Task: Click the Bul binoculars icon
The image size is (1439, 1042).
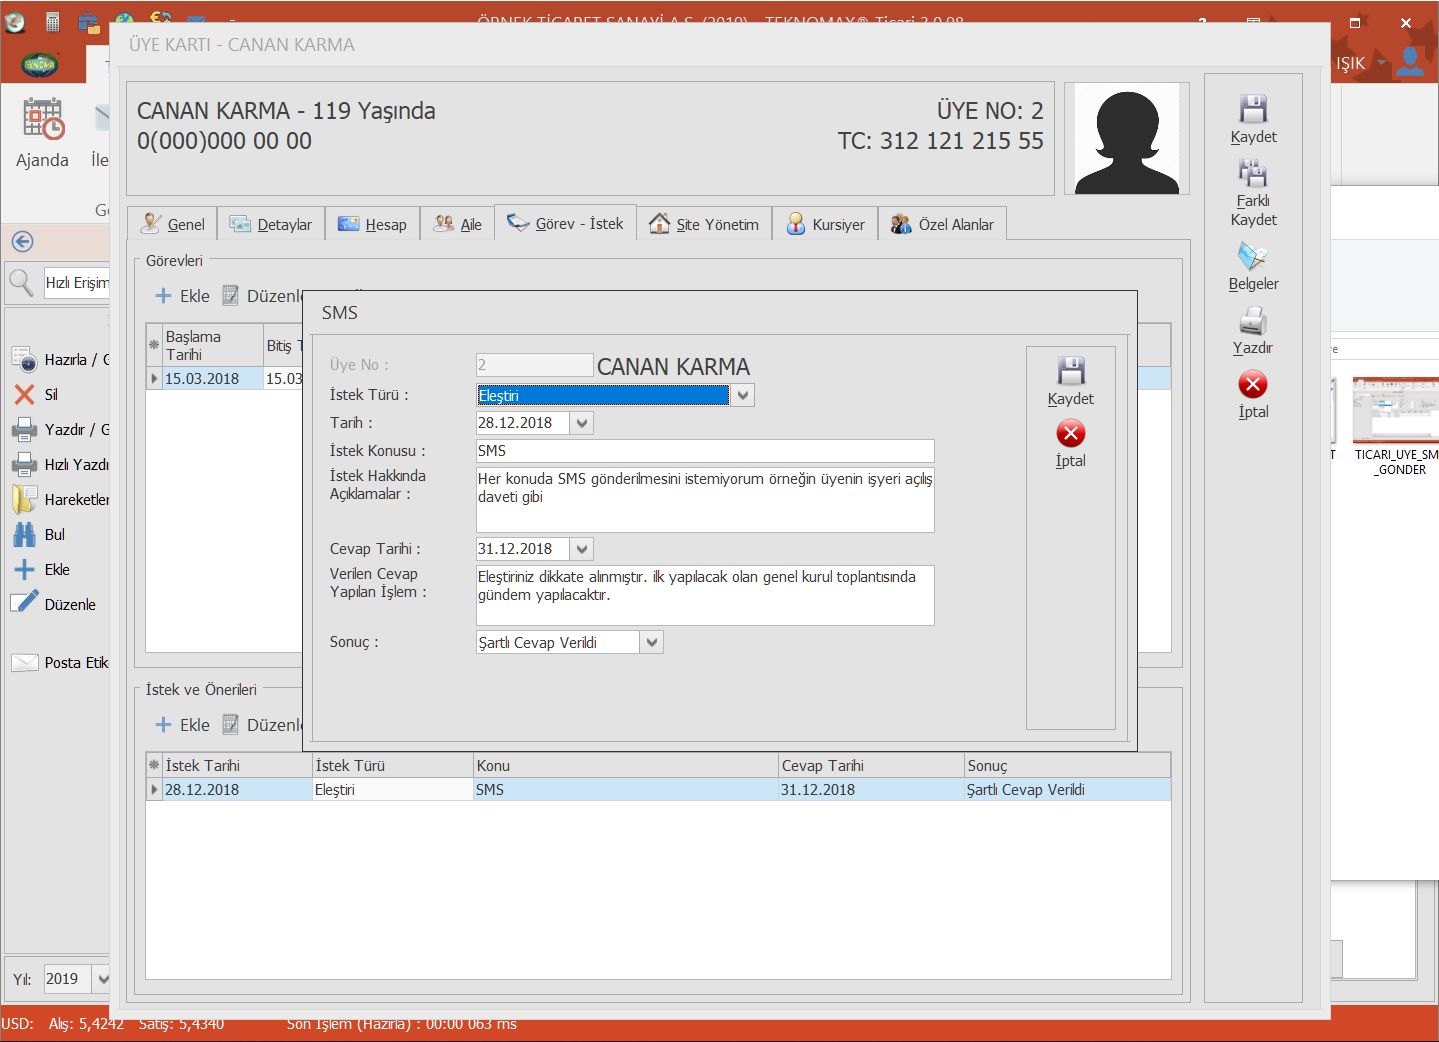Action: pos(25,535)
